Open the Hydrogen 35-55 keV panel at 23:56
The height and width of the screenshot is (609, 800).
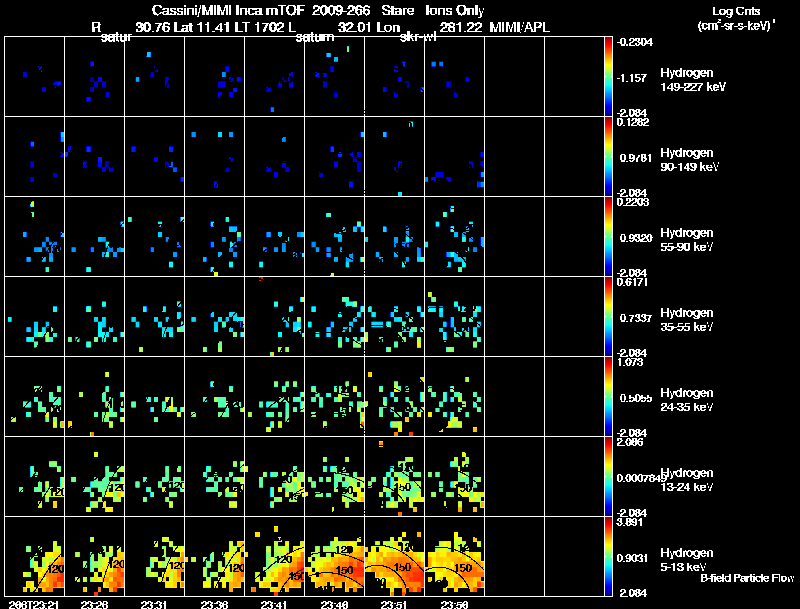[x=455, y=316]
